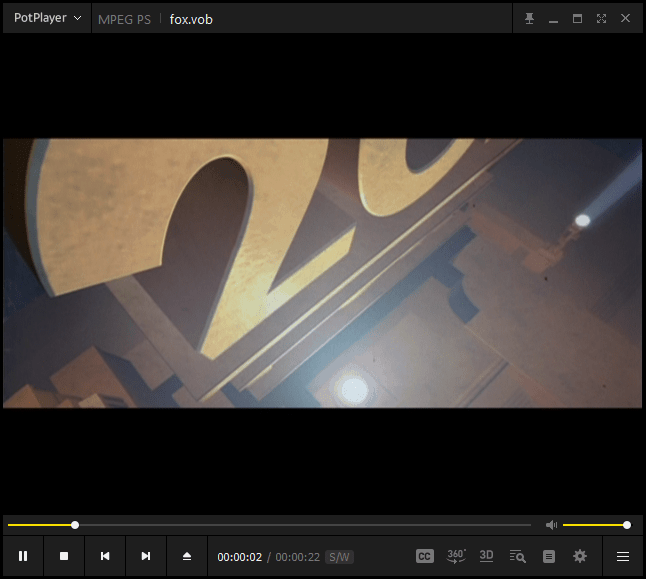Viewport: 646px width, 579px height.
Task: Toggle 3D video mode
Action: (x=487, y=556)
